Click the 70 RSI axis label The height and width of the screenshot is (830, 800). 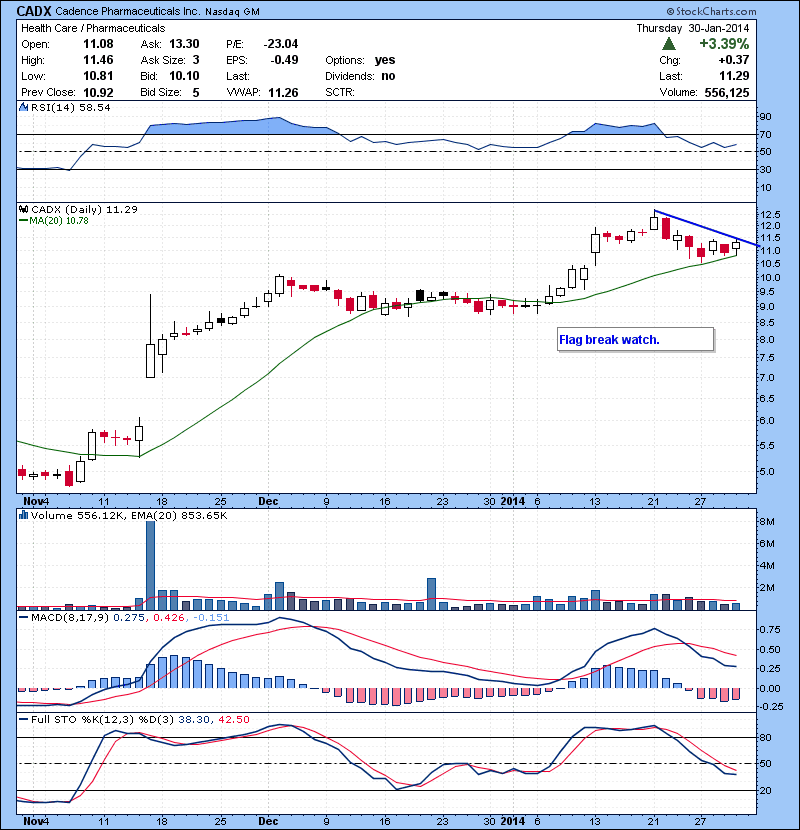(x=766, y=134)
